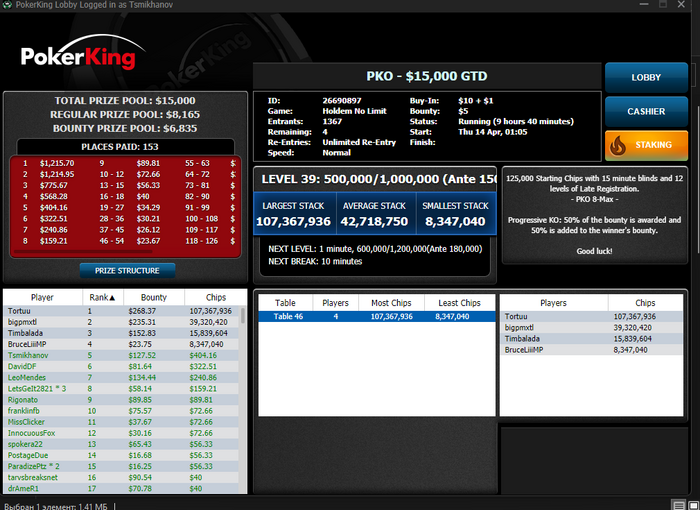Click average stack value 42,718,750
The width and height of the screenshot is (700, 510).
tap(374, 222)
